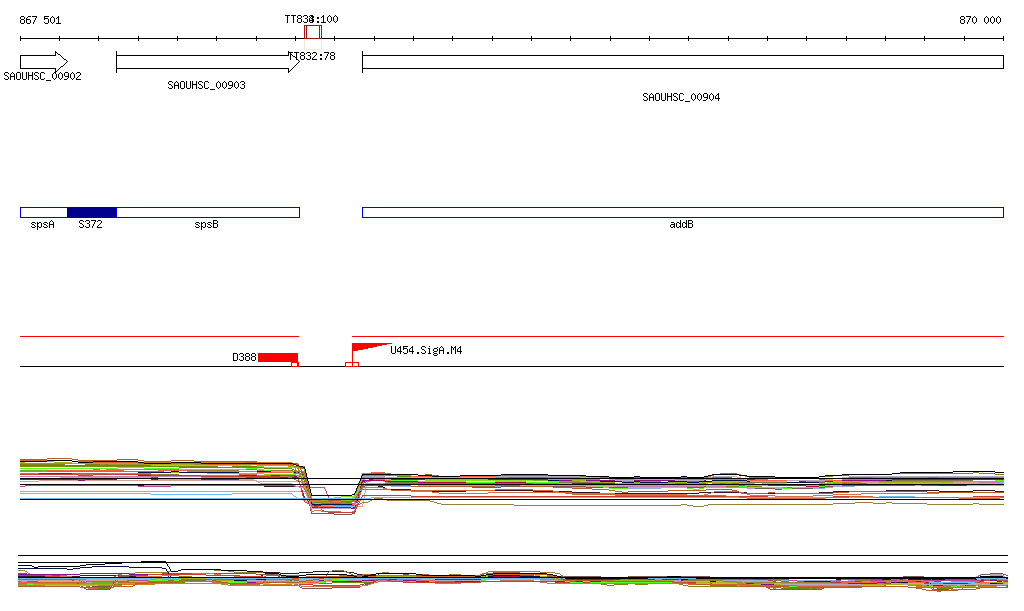Click the TT832:78 terminator label
This screenshot has height=611, width=1024.
[312, 57]
